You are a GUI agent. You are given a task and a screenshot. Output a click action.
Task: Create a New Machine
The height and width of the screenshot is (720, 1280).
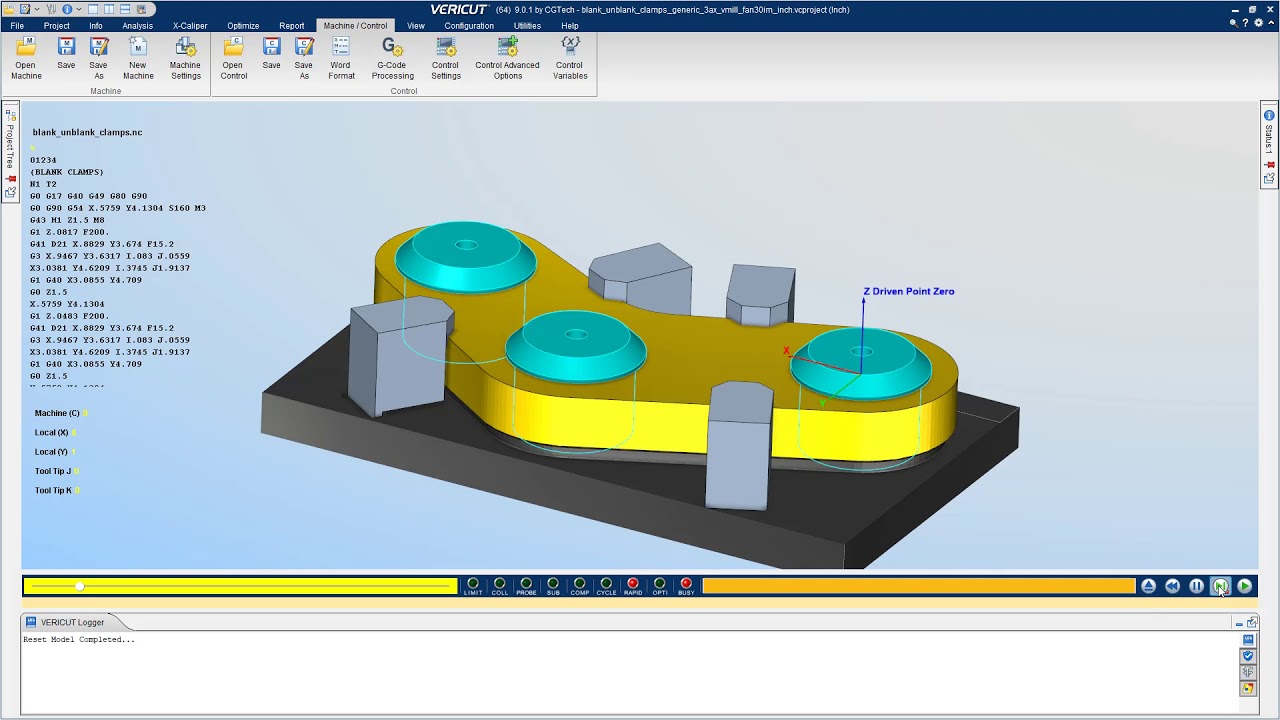(x=138, y=58)
